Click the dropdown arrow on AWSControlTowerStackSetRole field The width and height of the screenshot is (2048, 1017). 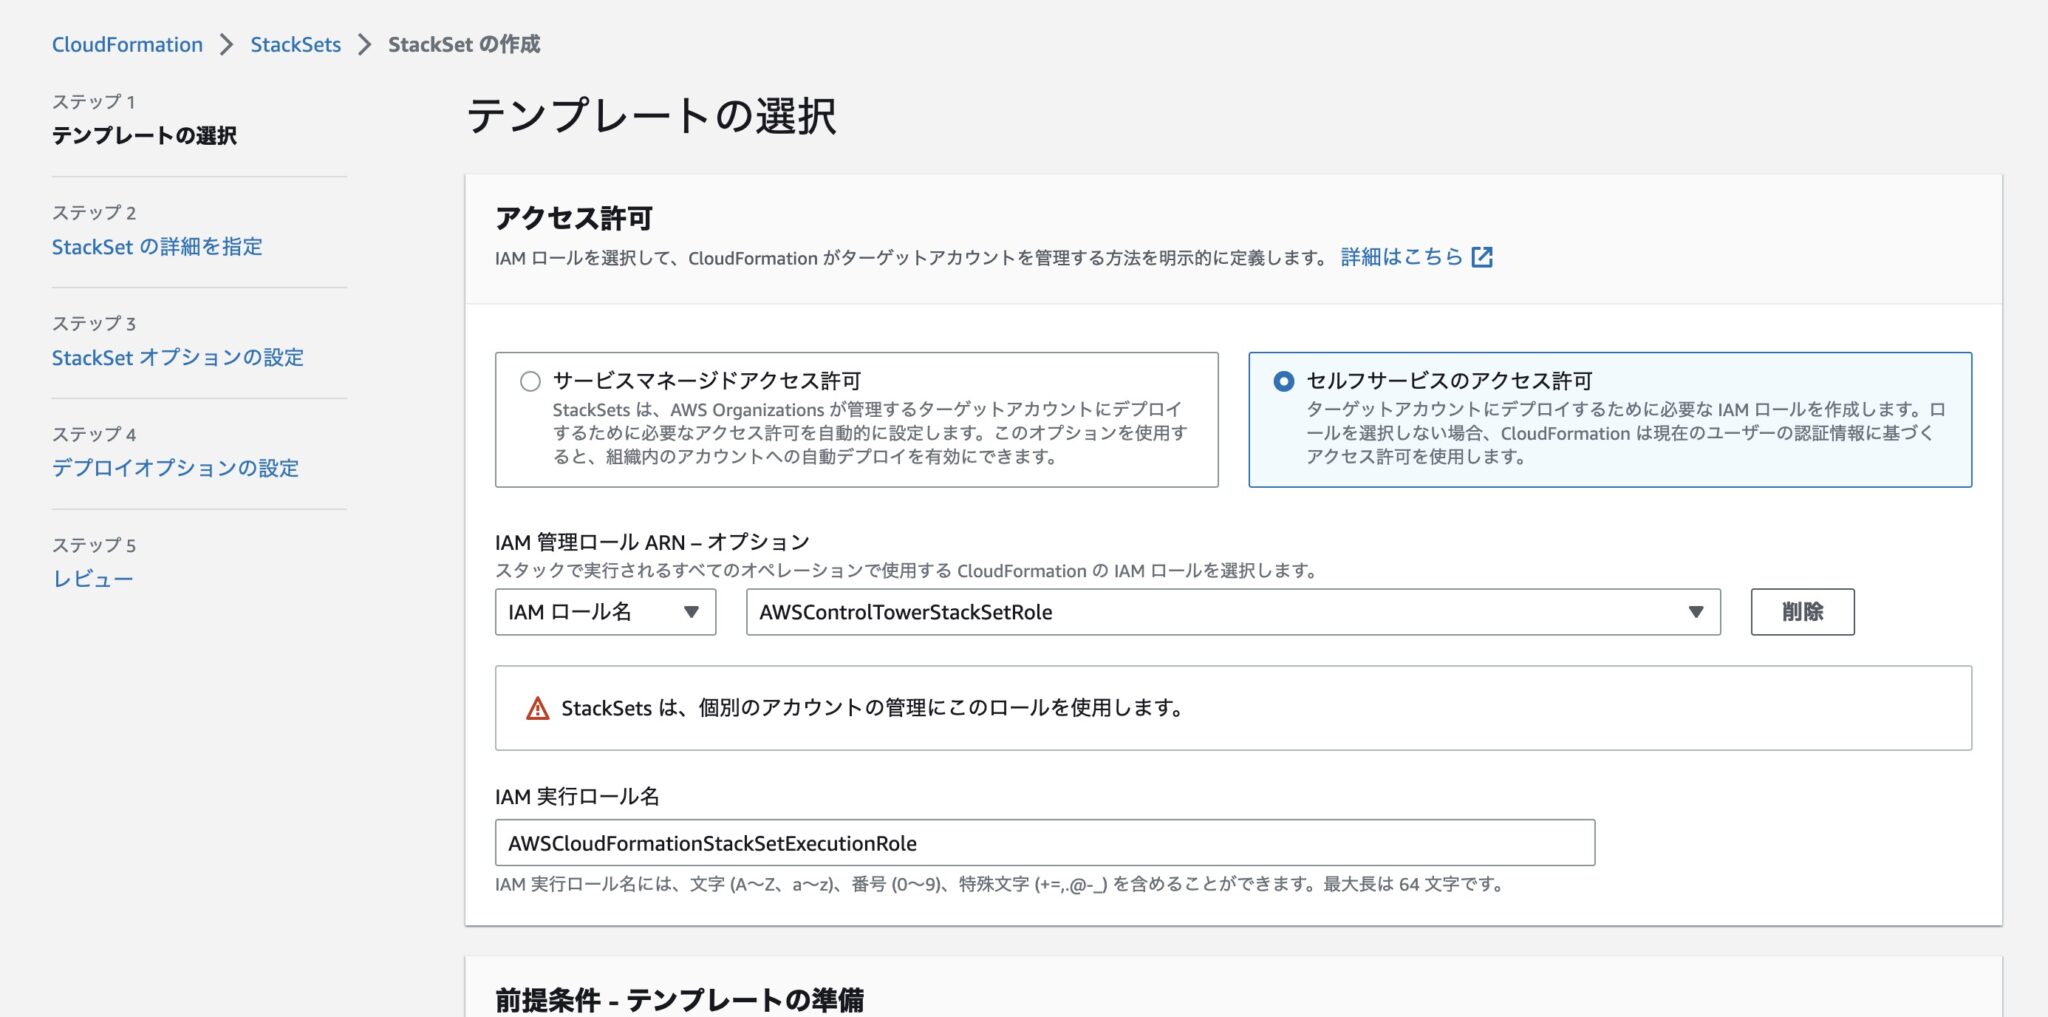(x=1694, y=612)
